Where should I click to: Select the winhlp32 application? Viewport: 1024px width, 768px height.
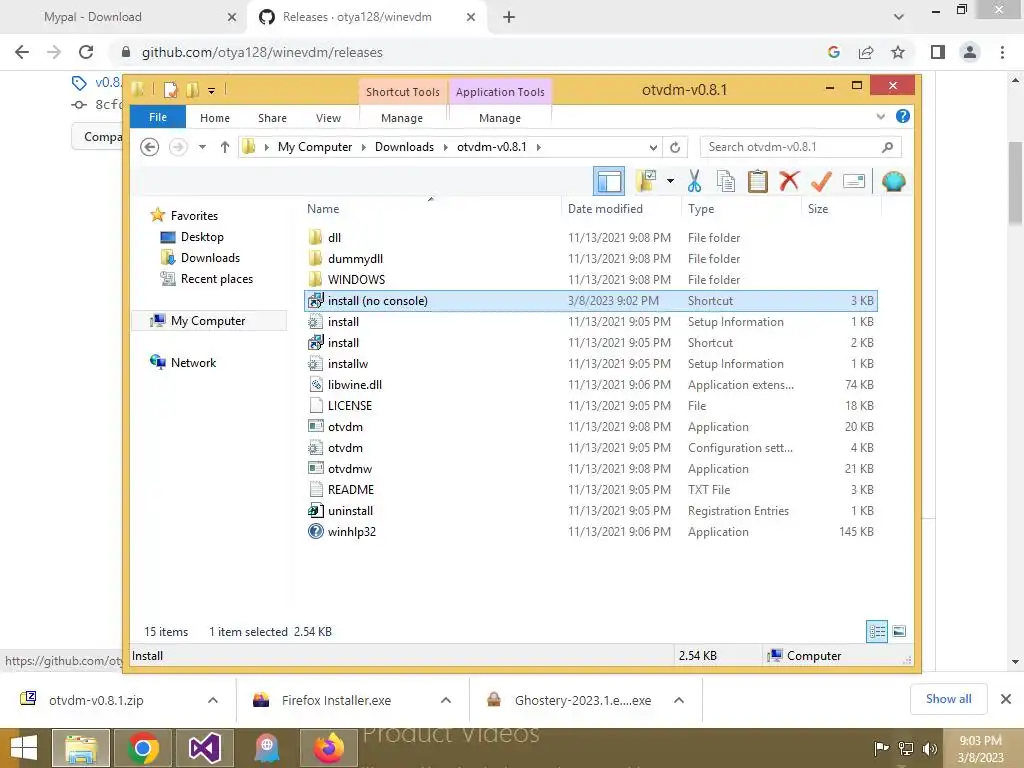coord(591,532)
